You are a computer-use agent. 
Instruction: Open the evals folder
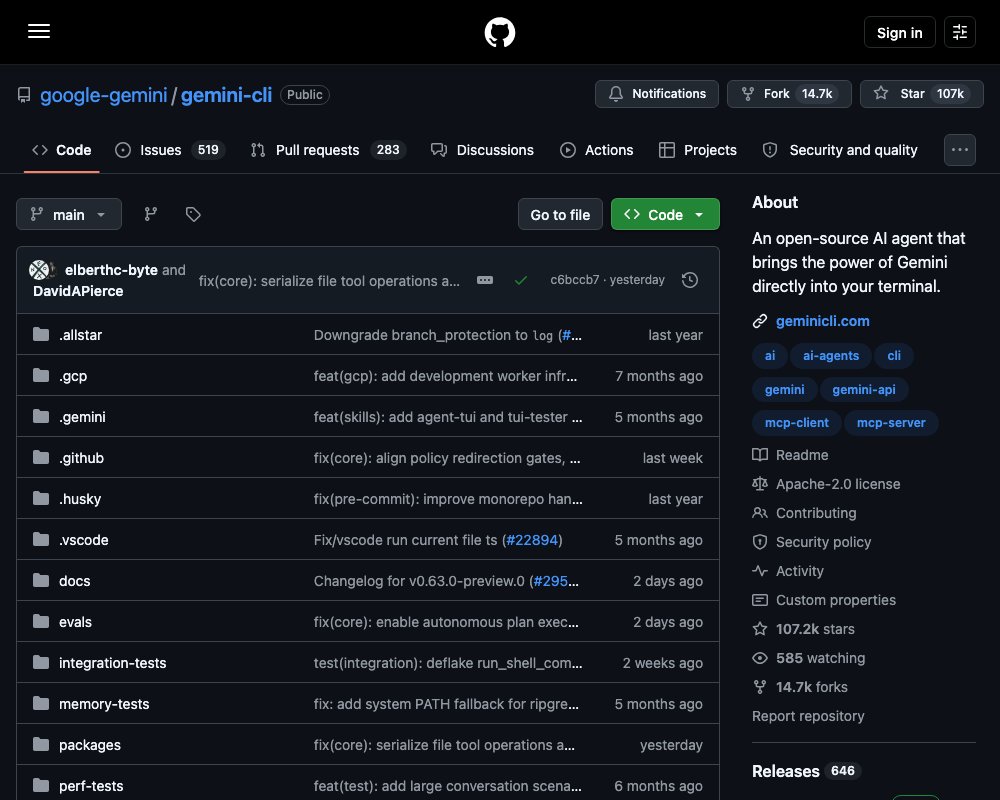point(75,622)
